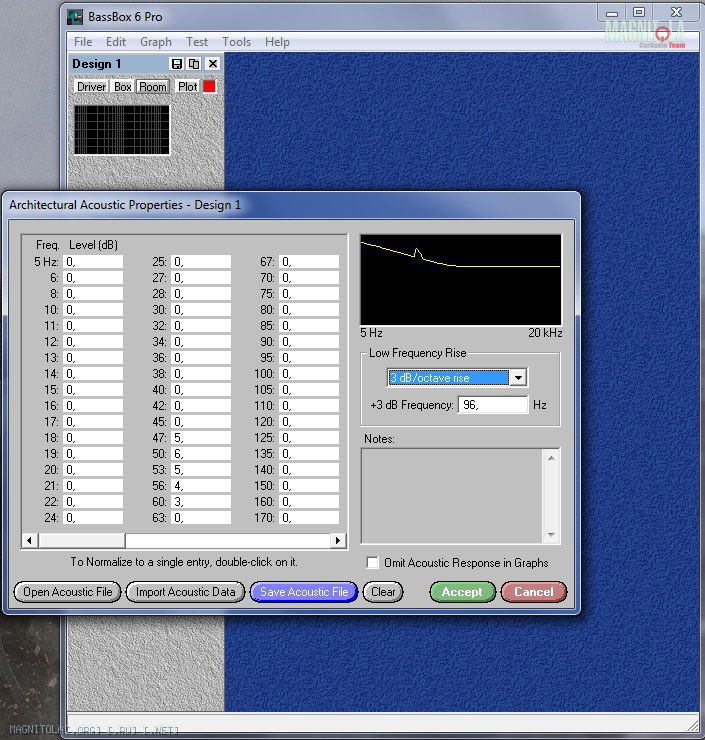Click the 56 Hz level field showing 4
This screenshot has height=740, width=705.
[x=201, y=486]
